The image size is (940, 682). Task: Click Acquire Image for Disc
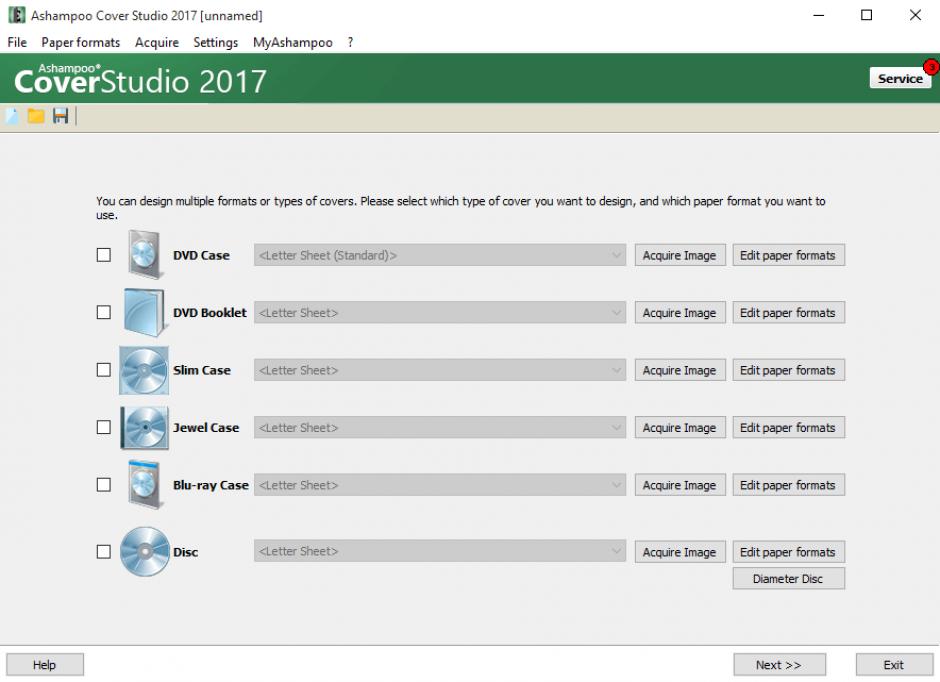click(680, 551)
